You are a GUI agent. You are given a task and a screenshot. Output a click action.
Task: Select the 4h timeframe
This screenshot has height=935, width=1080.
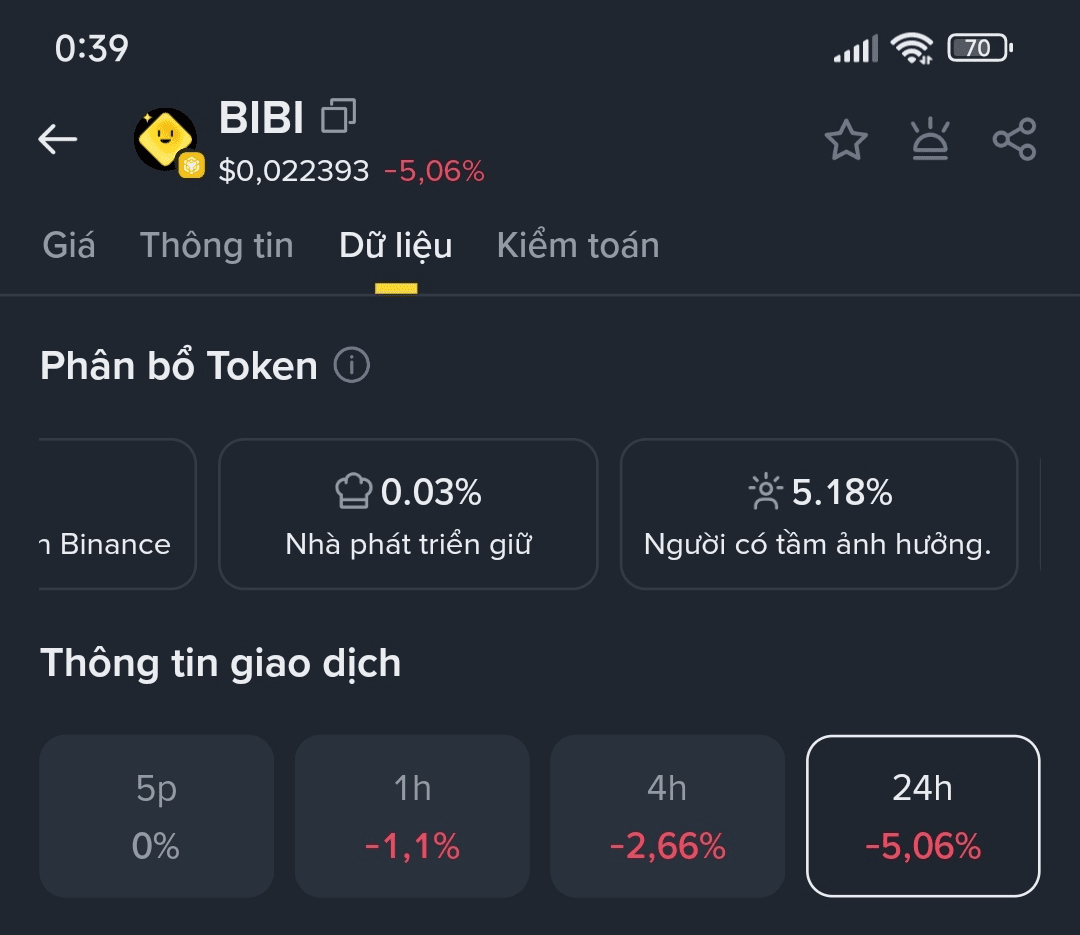[667, 816]
